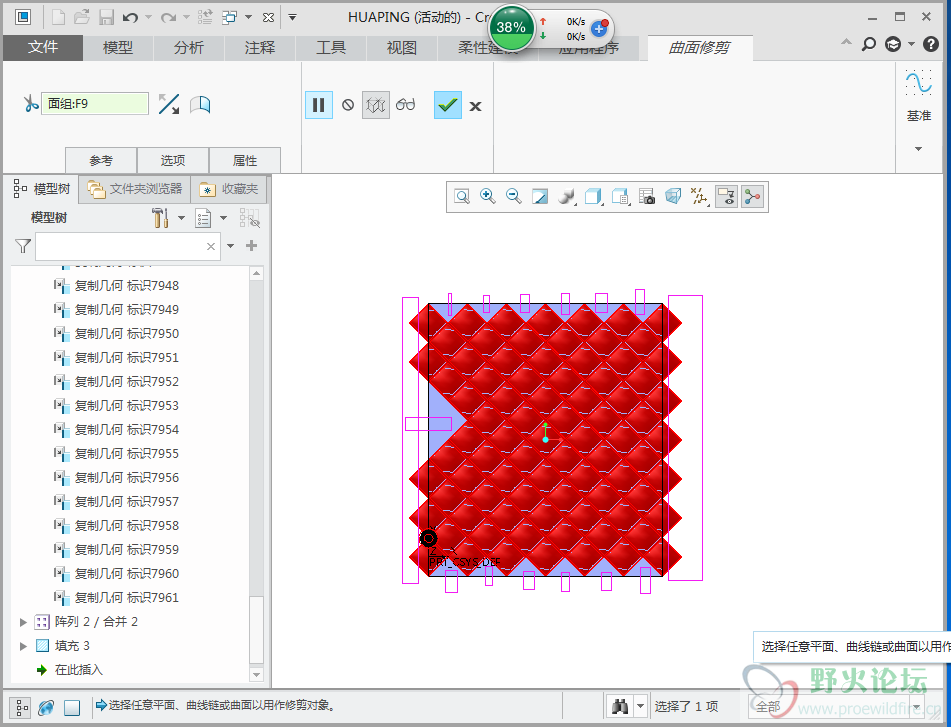
Task: Toggle navigator pane display in the status bar
Action: [21, 707]
